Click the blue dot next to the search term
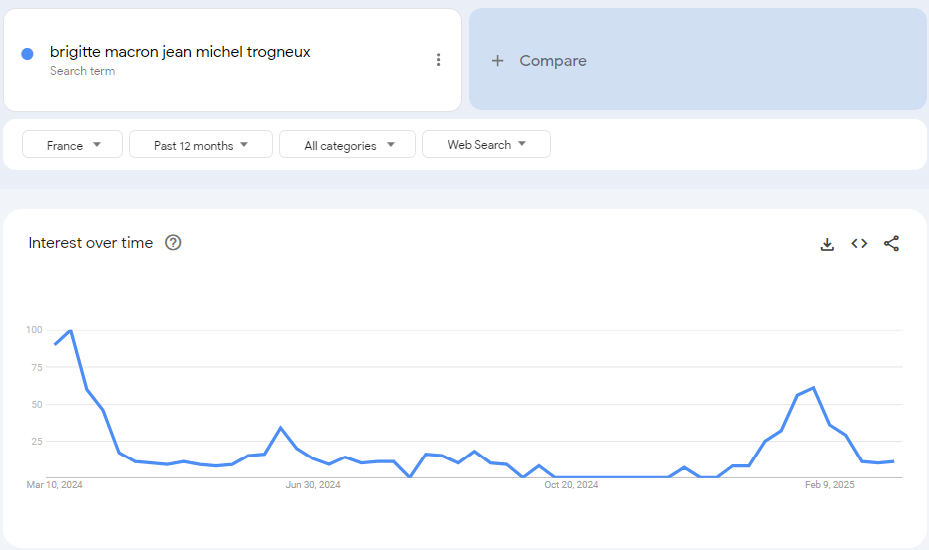This screenshot has width=929, height=550. (x=28, y=54)
